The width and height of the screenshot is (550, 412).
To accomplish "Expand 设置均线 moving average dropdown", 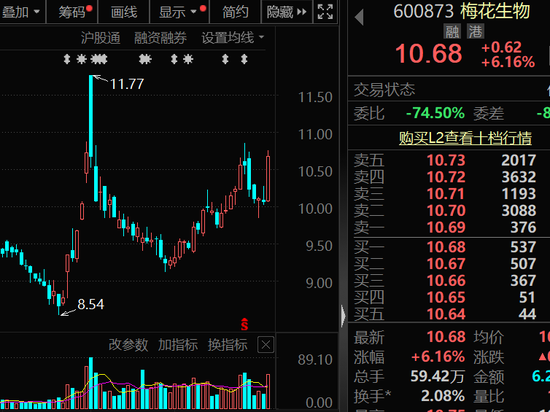I will pyautogui.click(x=233, y=38).
